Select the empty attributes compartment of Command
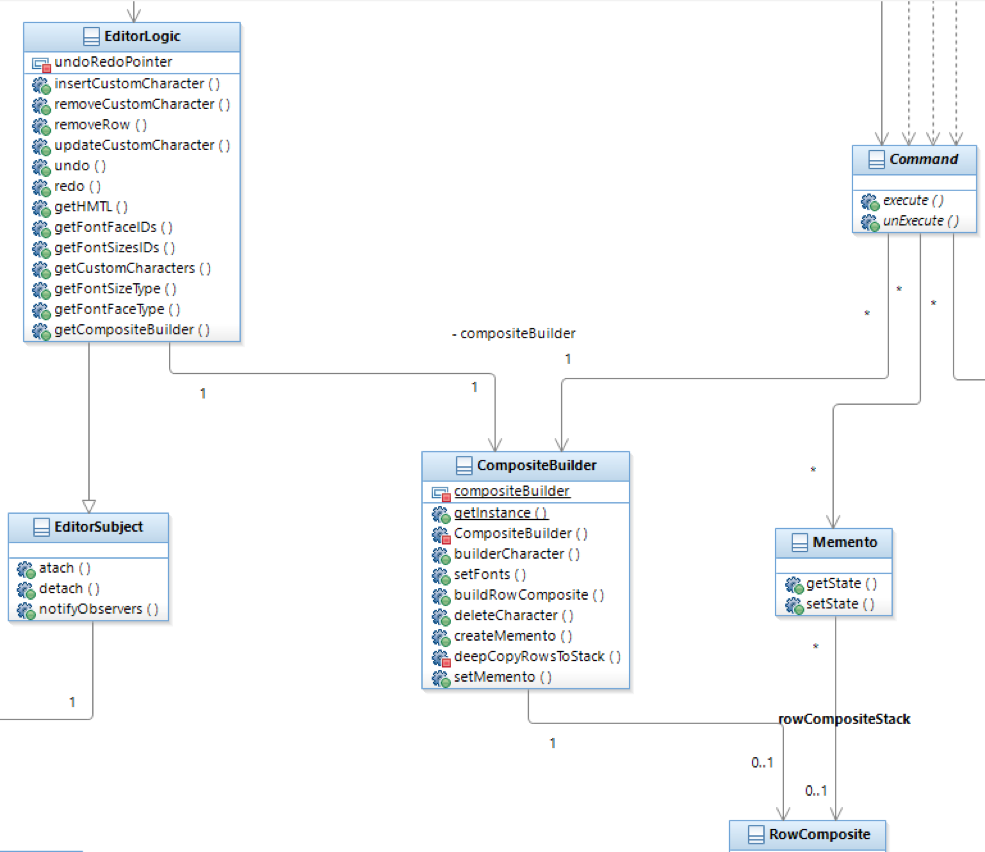This screenshot has width=985, height=852. click(914, 183)
